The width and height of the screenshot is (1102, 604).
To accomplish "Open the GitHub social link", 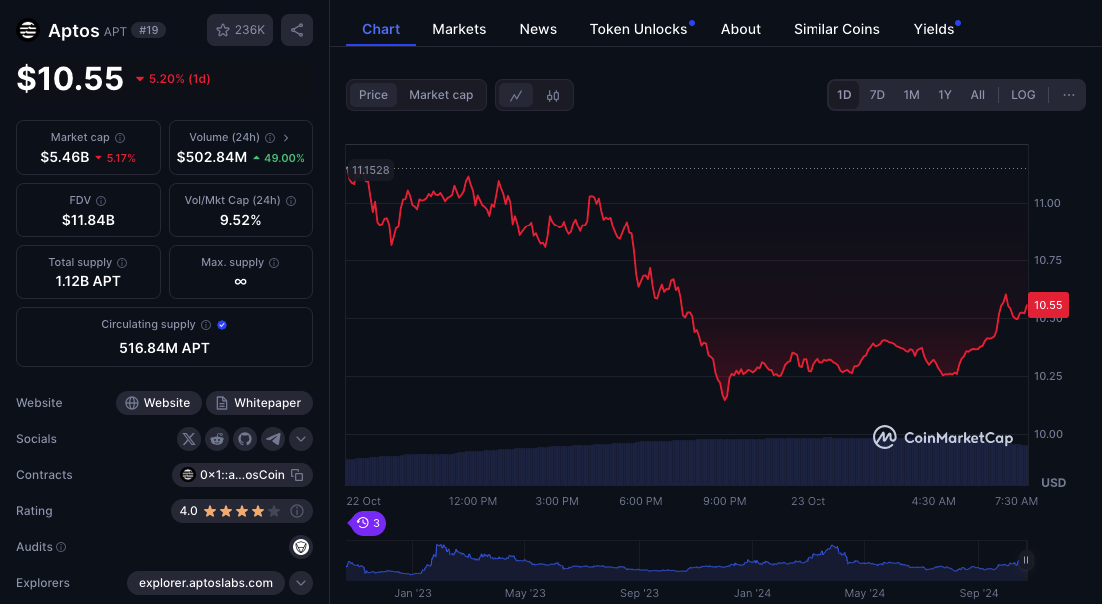I will [245, 439].
